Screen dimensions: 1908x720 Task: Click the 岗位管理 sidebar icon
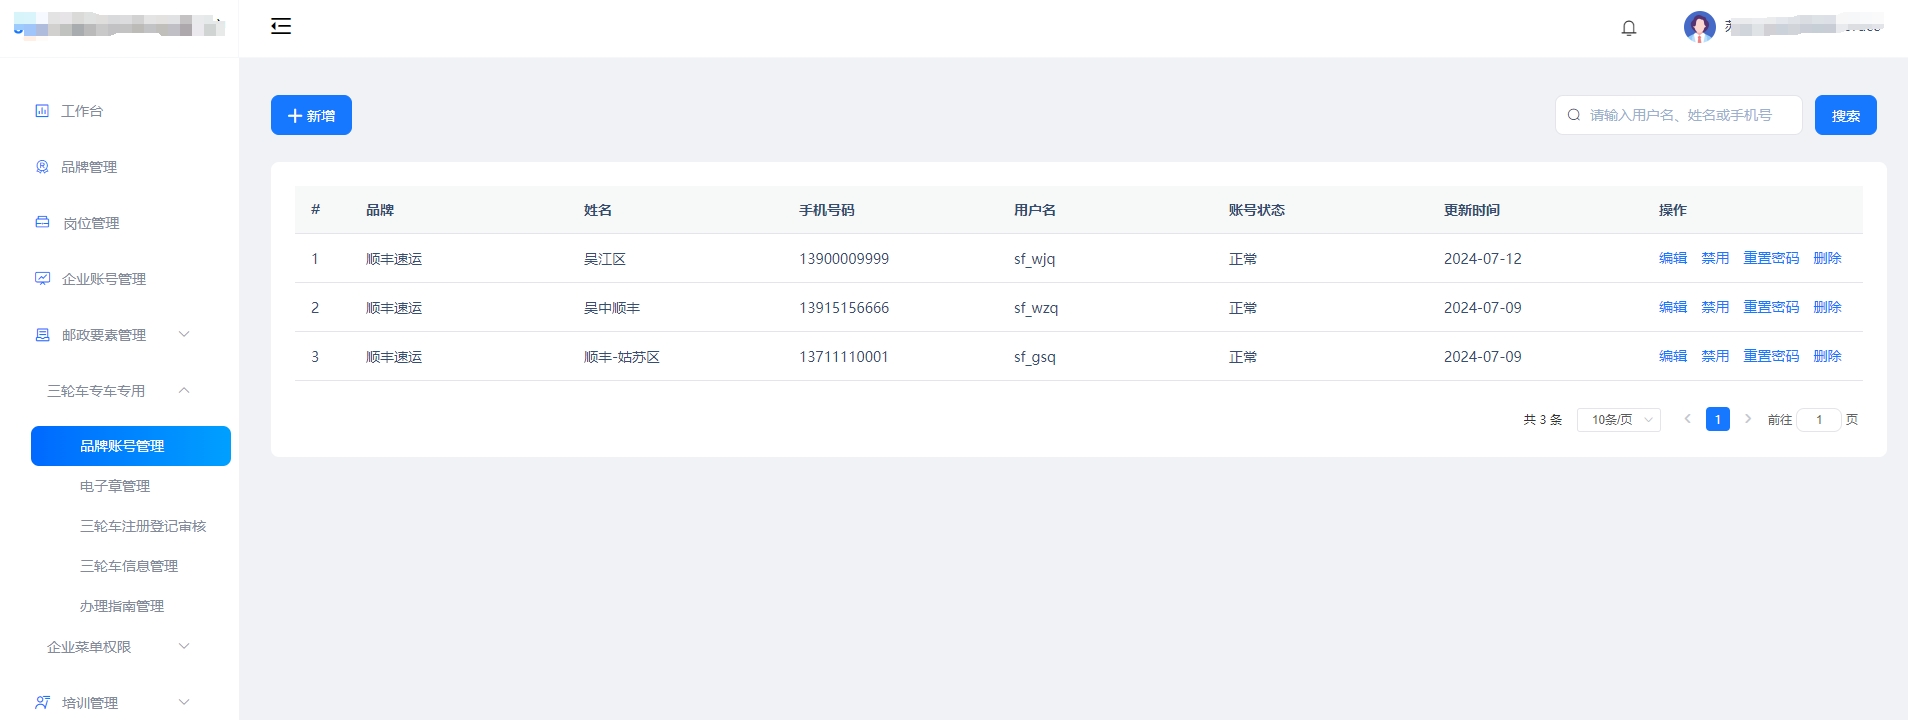[42, 222]
